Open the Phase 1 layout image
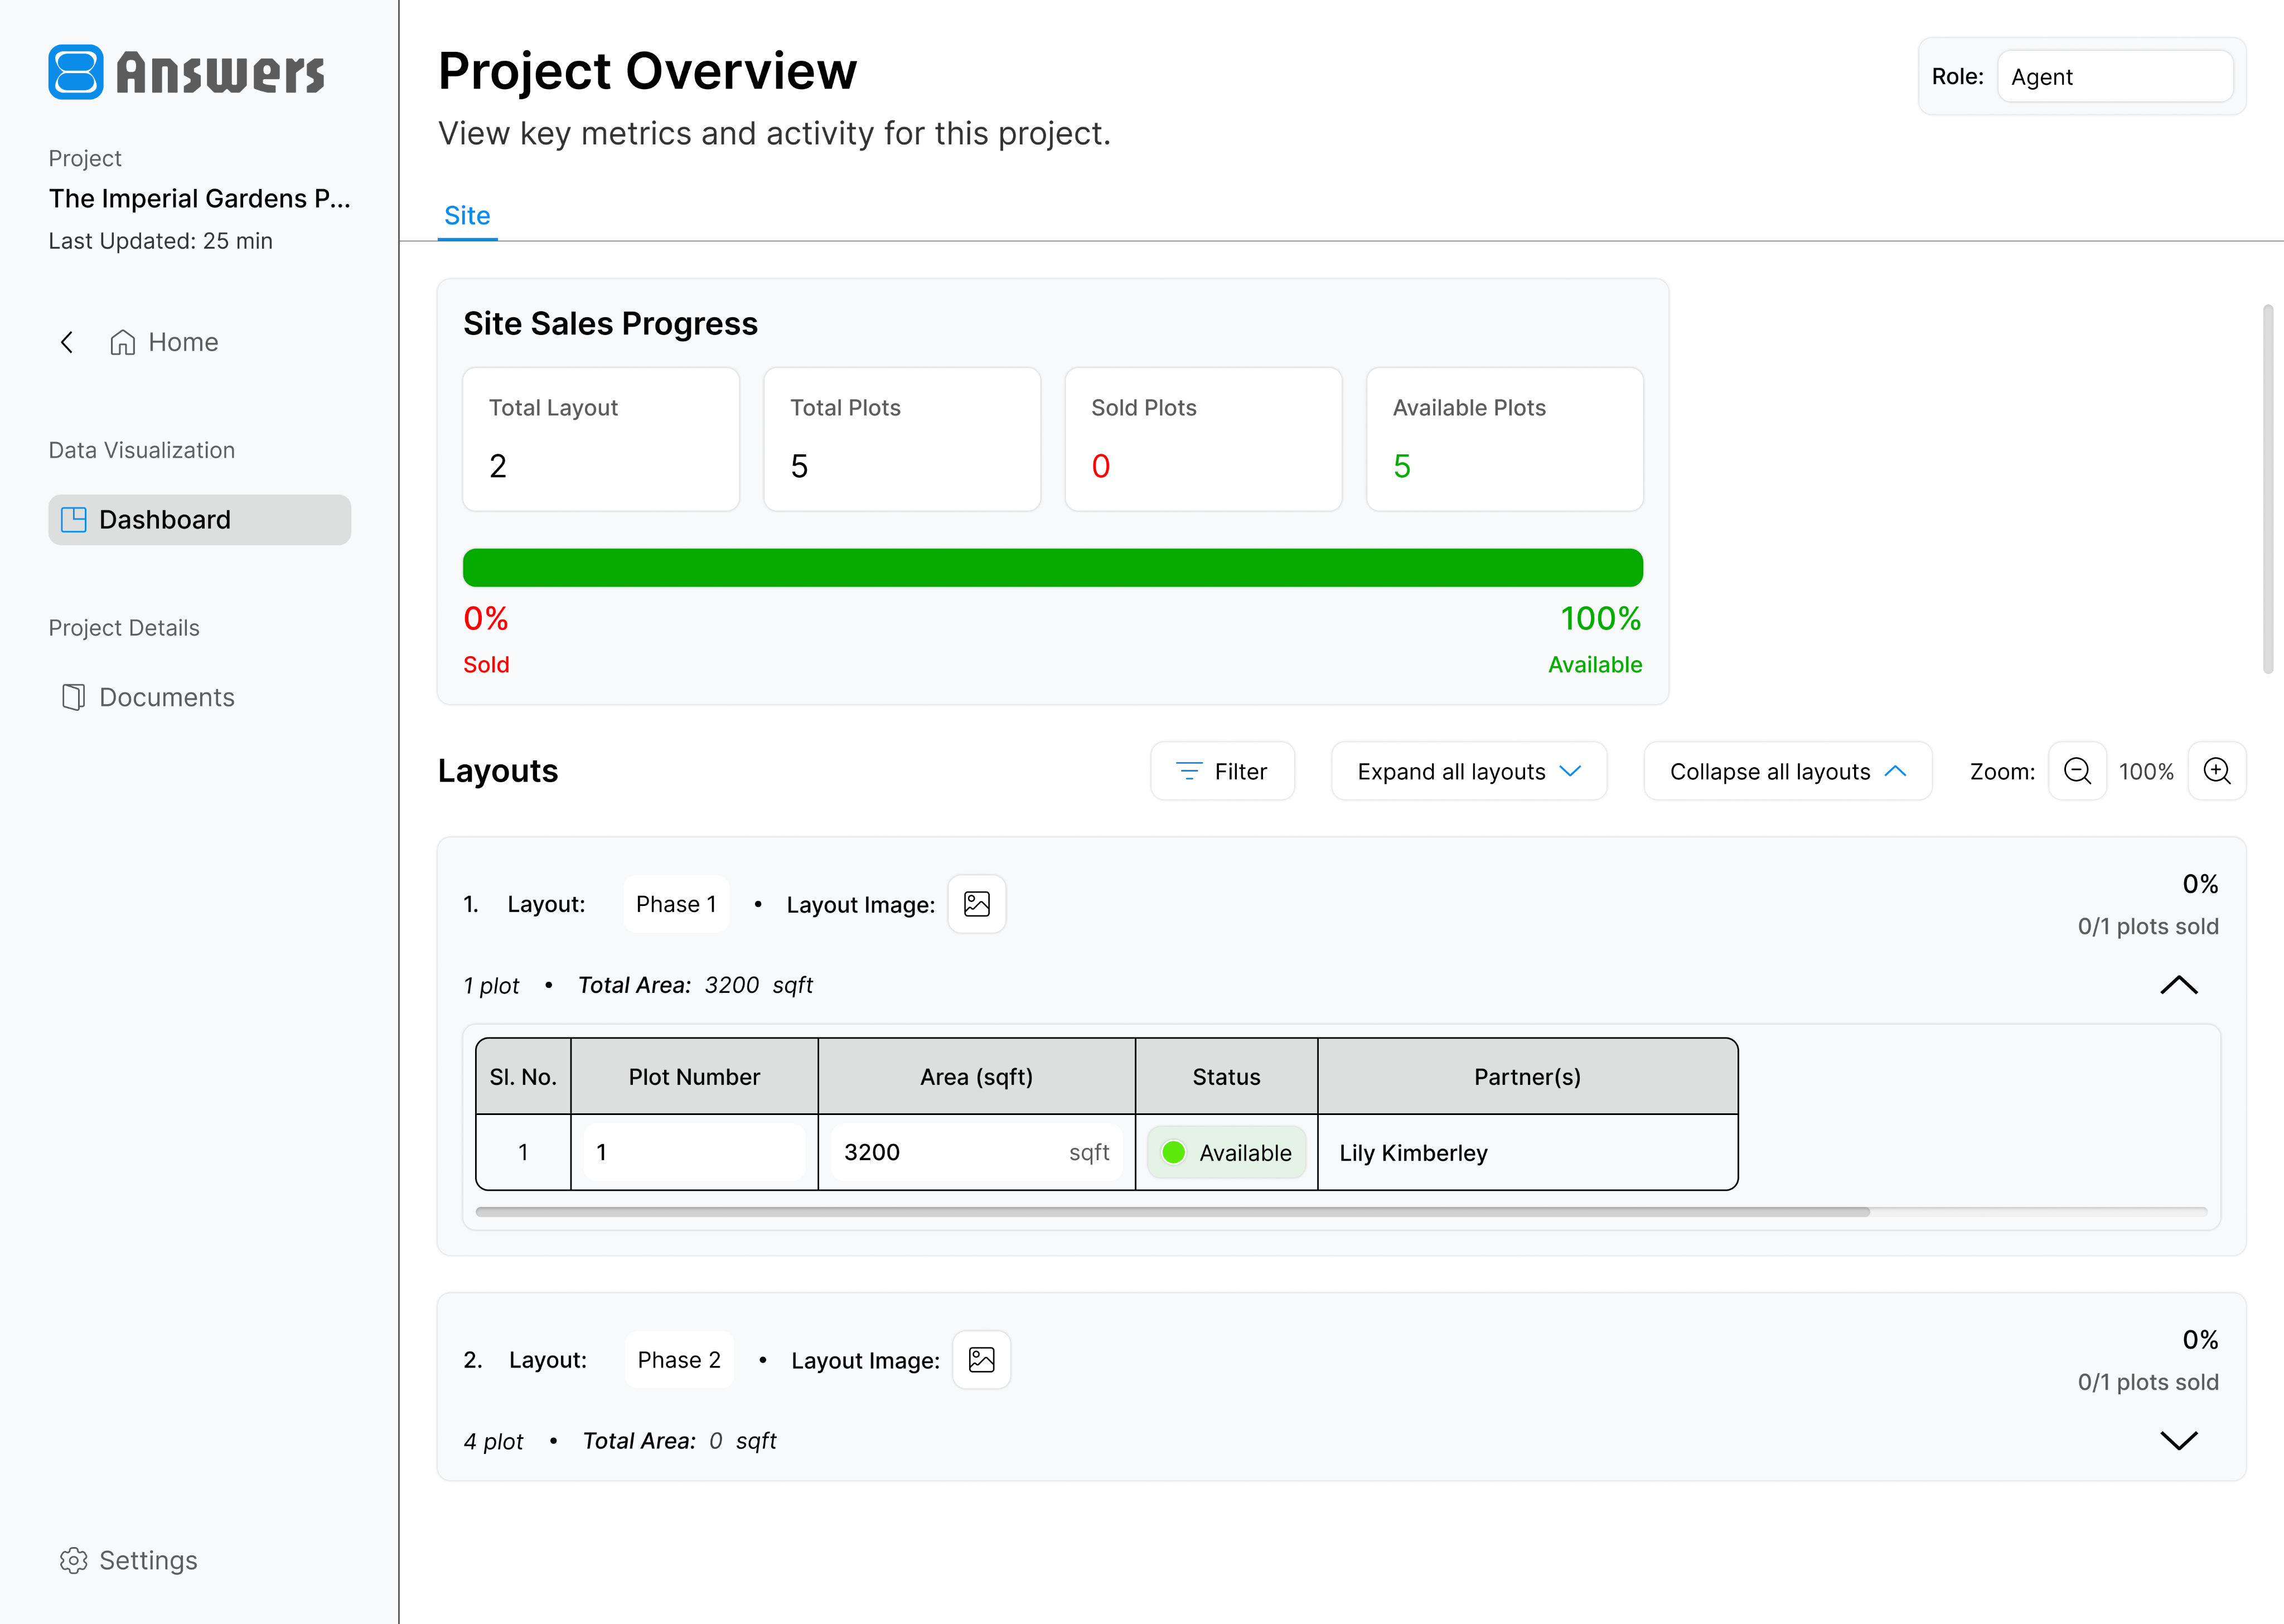The image size is (2284, 1624). (x=977, y=904)
